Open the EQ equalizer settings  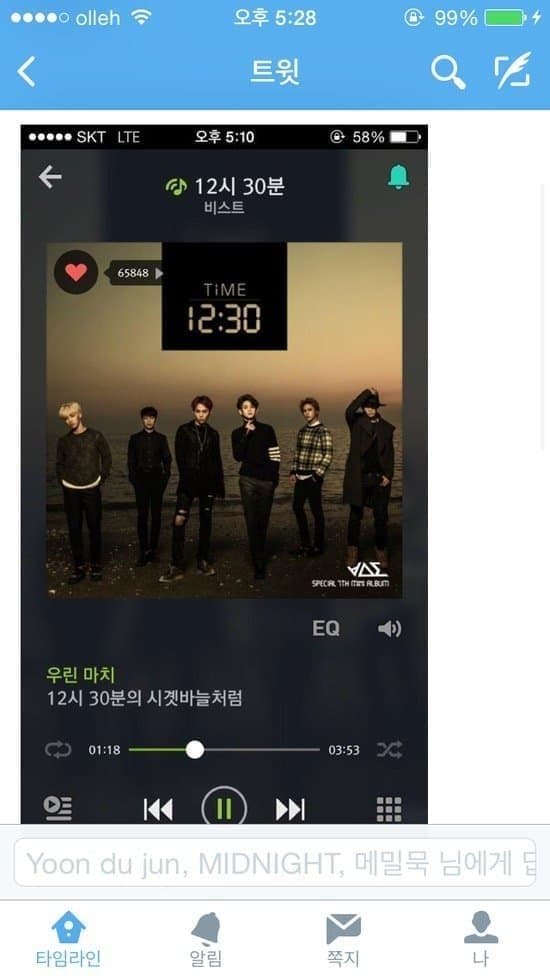(325, 629)
